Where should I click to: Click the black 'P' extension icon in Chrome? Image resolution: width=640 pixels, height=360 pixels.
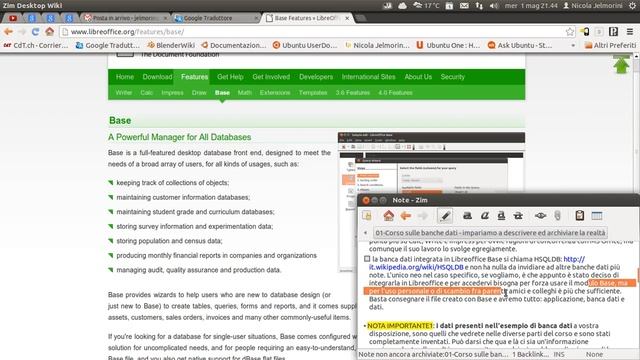click(613, 31)
